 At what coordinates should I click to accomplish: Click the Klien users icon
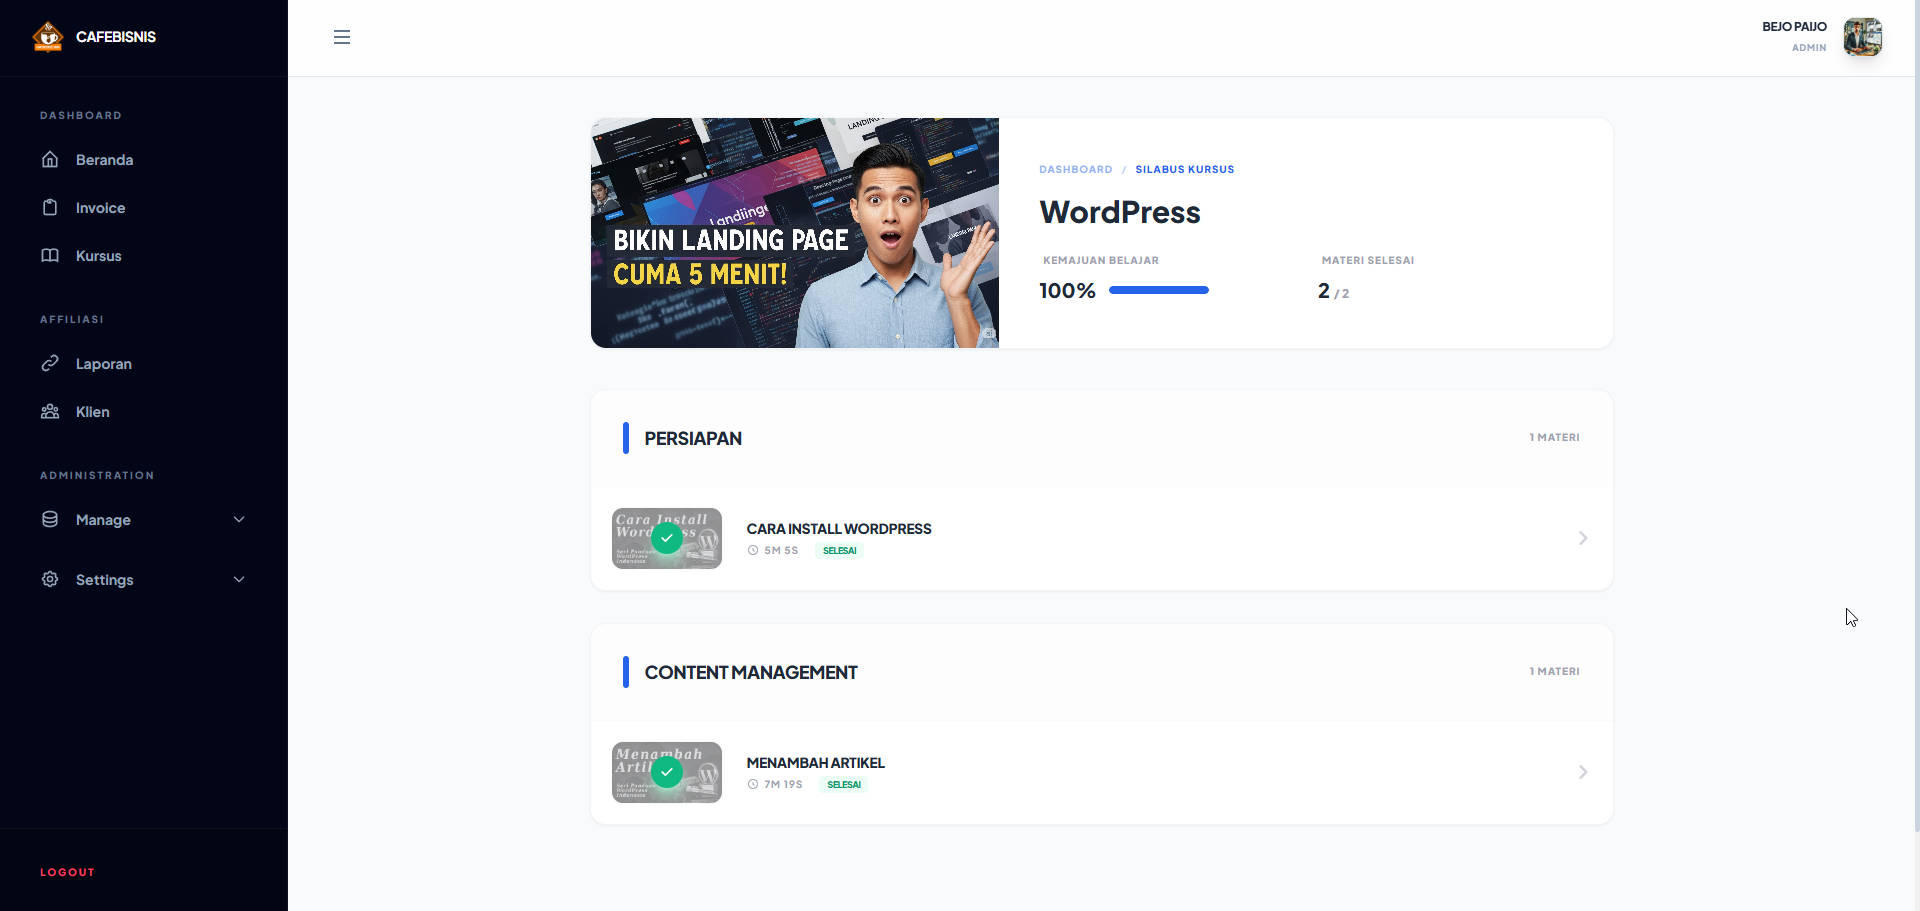50,412
